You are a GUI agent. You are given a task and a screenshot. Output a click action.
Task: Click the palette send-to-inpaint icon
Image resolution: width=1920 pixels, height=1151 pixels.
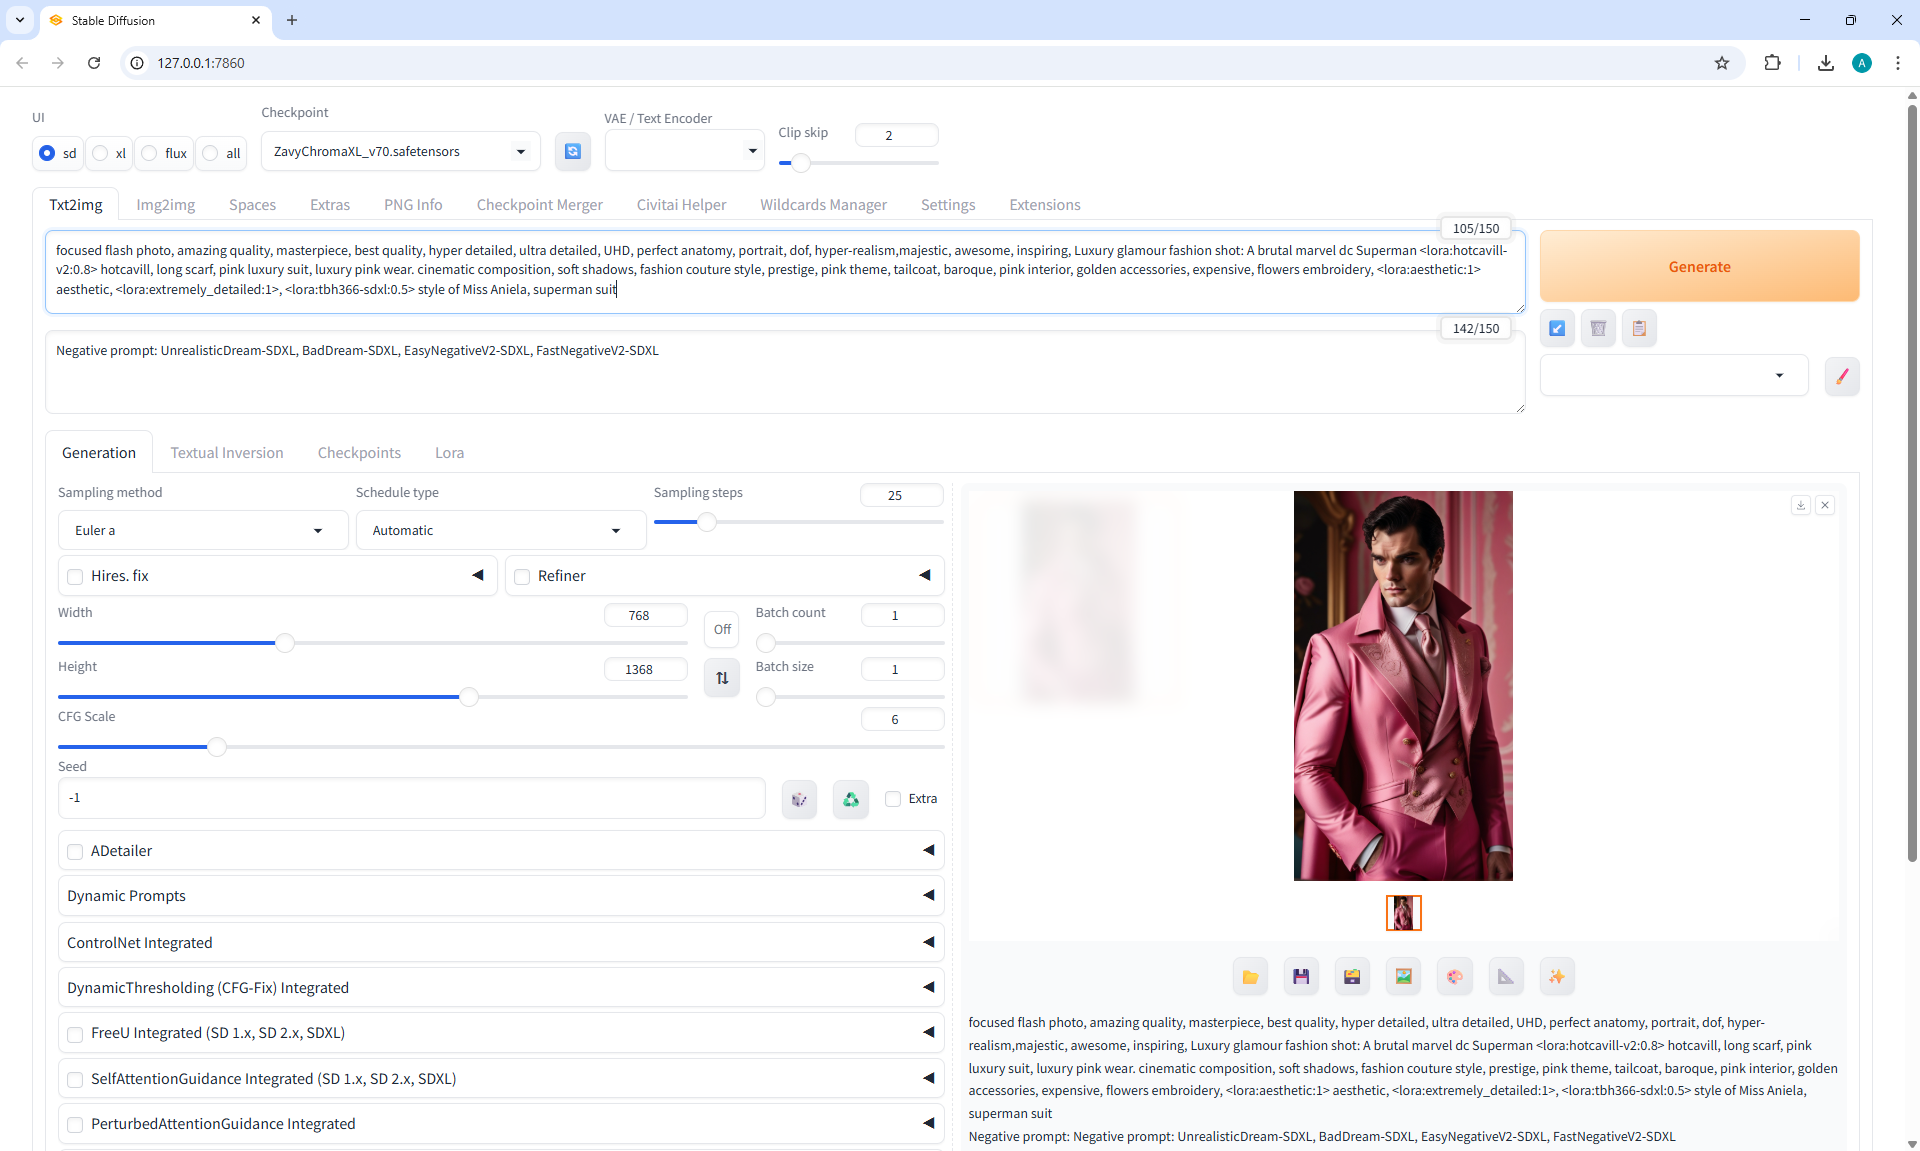click(x=1454, y=977)
